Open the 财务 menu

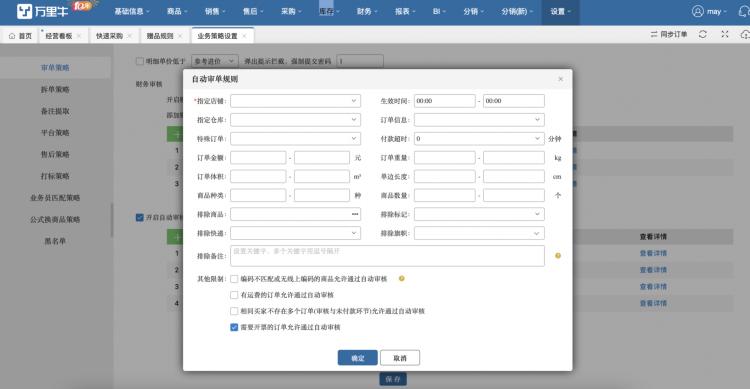pos(367,11)
